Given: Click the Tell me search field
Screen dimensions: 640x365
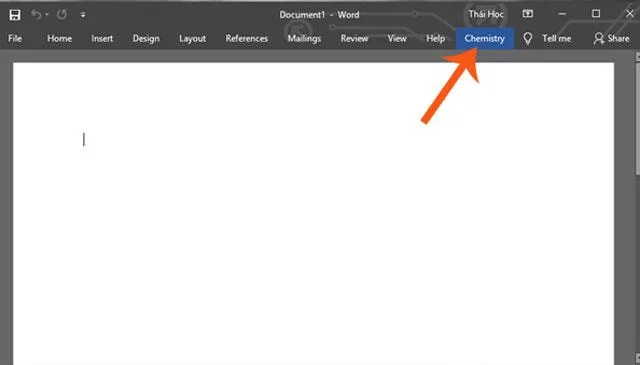Looking at the screenshot, I should point(556,38).
